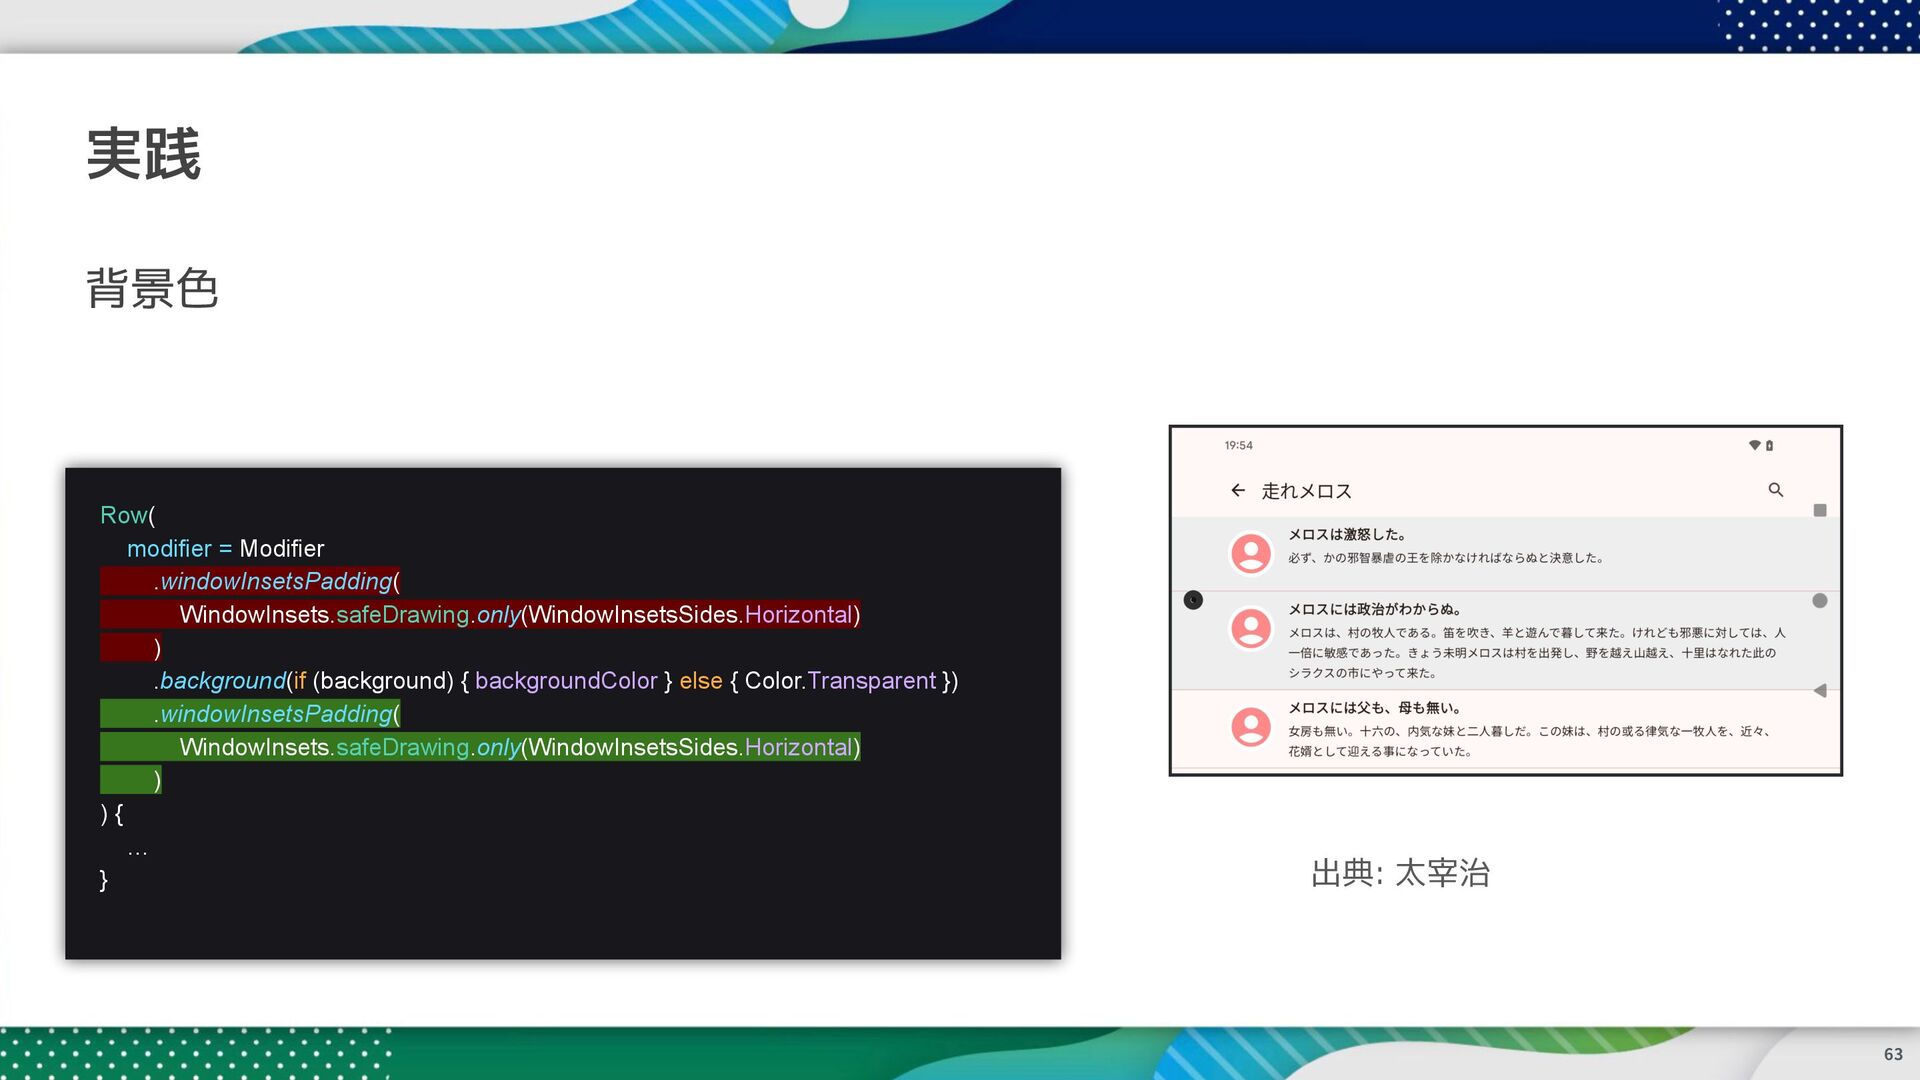Tap the search magnifier icon in app bar
The width and height of the screenshot is (1920, 1080).
pyautogui.click(x=1775, y=490)
